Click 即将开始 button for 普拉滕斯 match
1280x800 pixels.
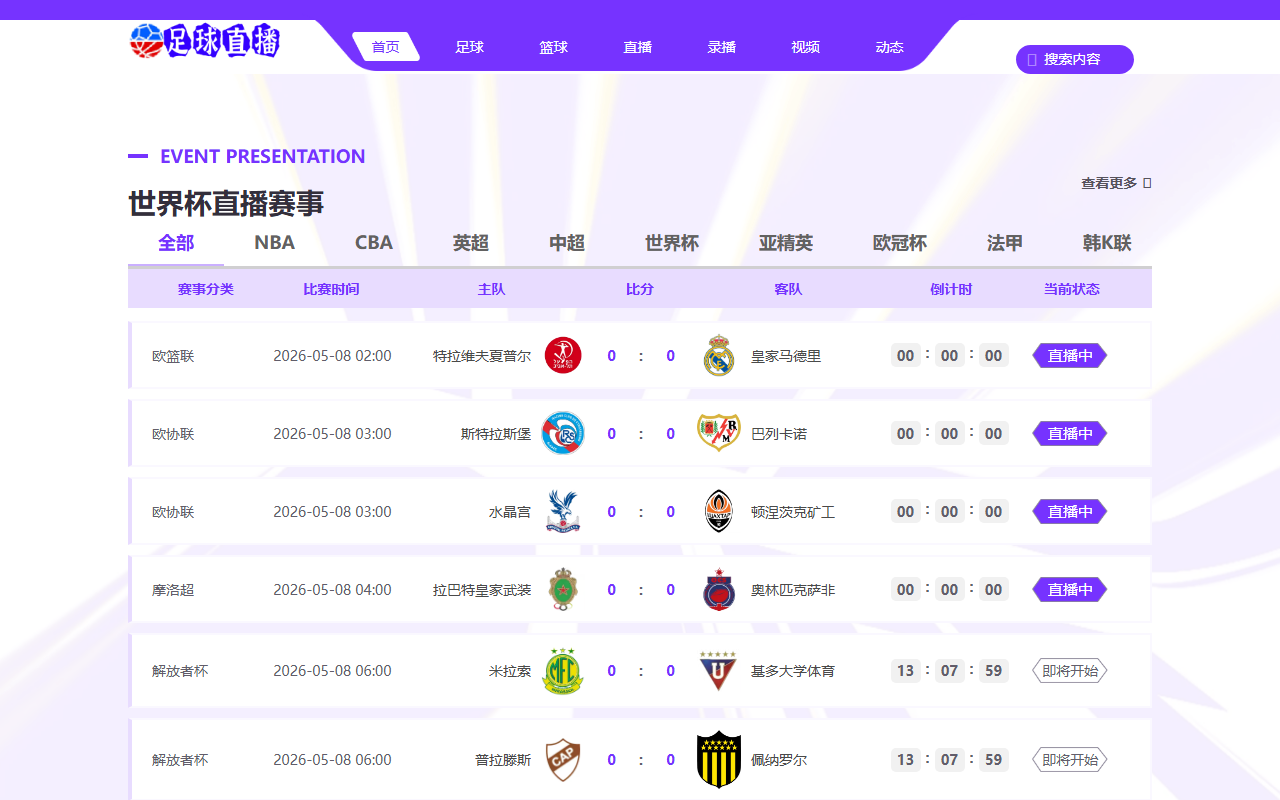[1070, 759]
